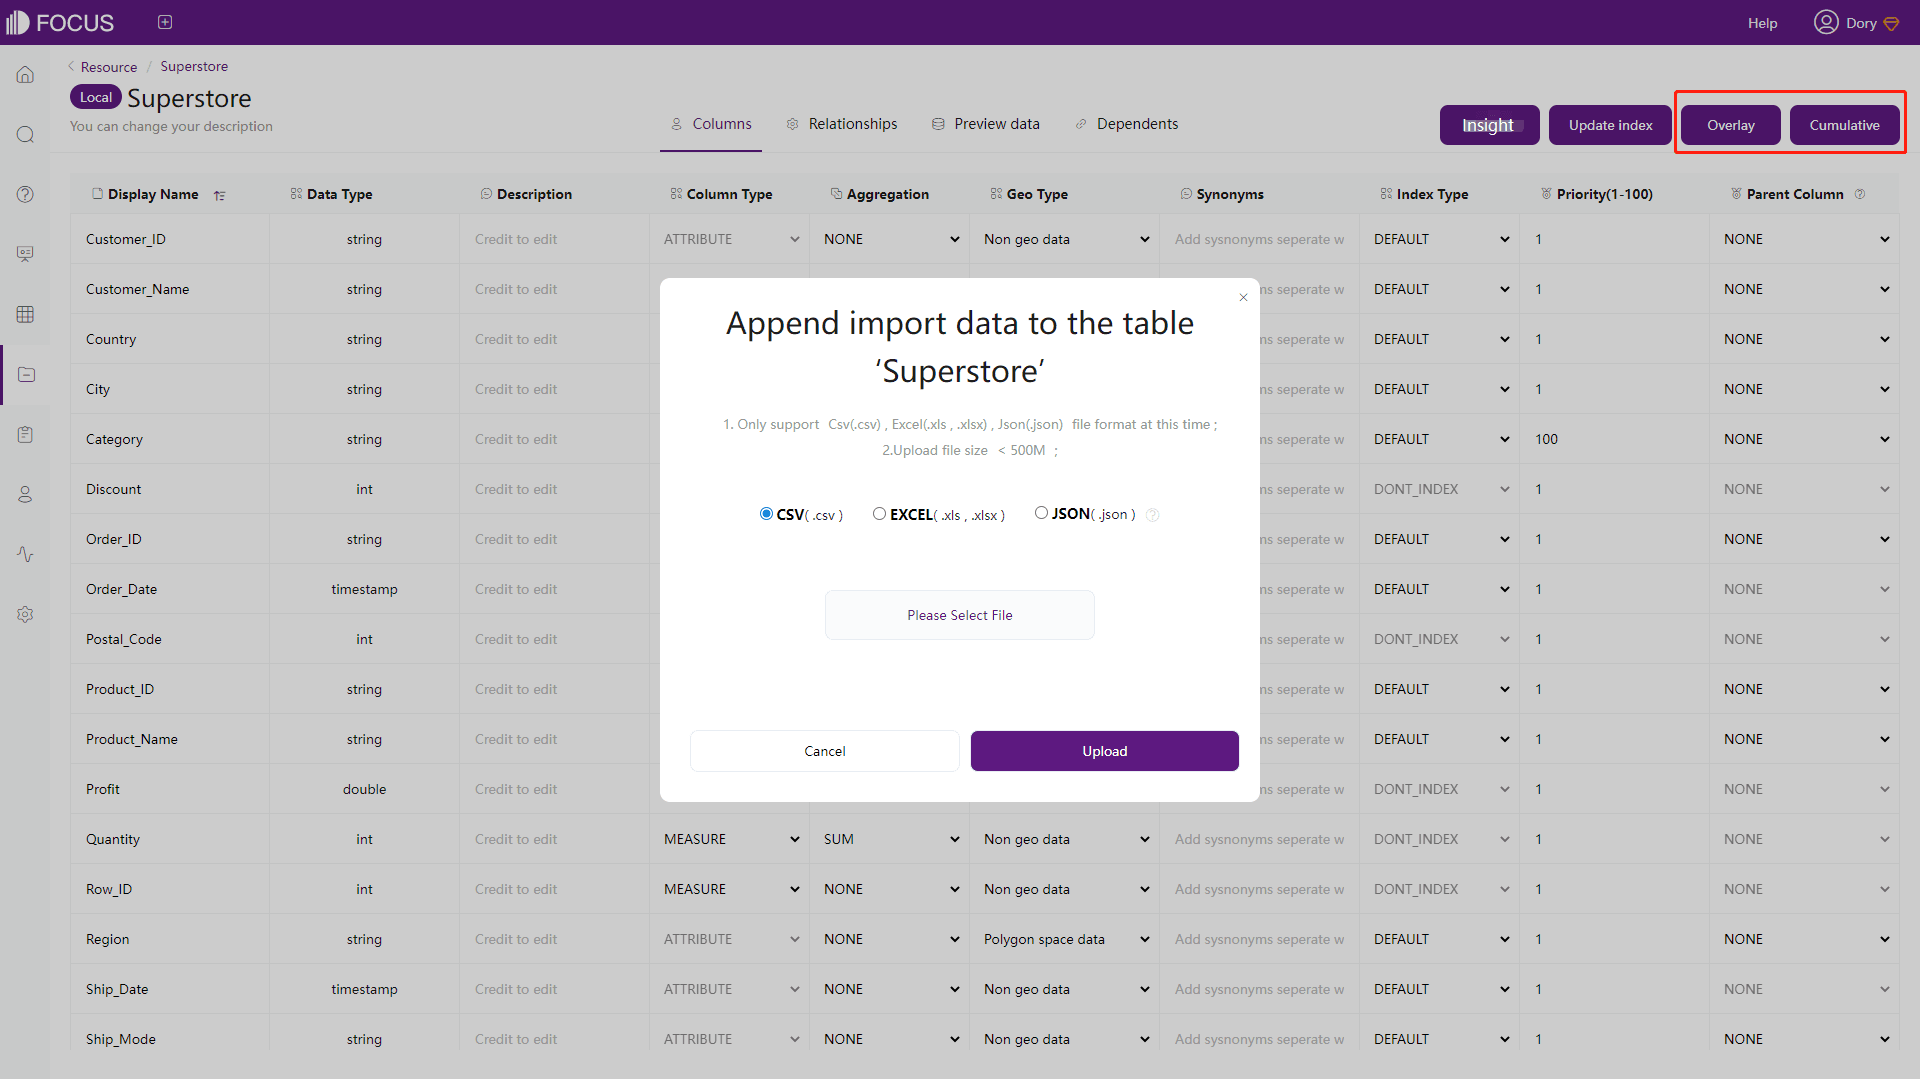
Task: Open Index Type dropdown for Discount
Action: tap(1440, 489)
